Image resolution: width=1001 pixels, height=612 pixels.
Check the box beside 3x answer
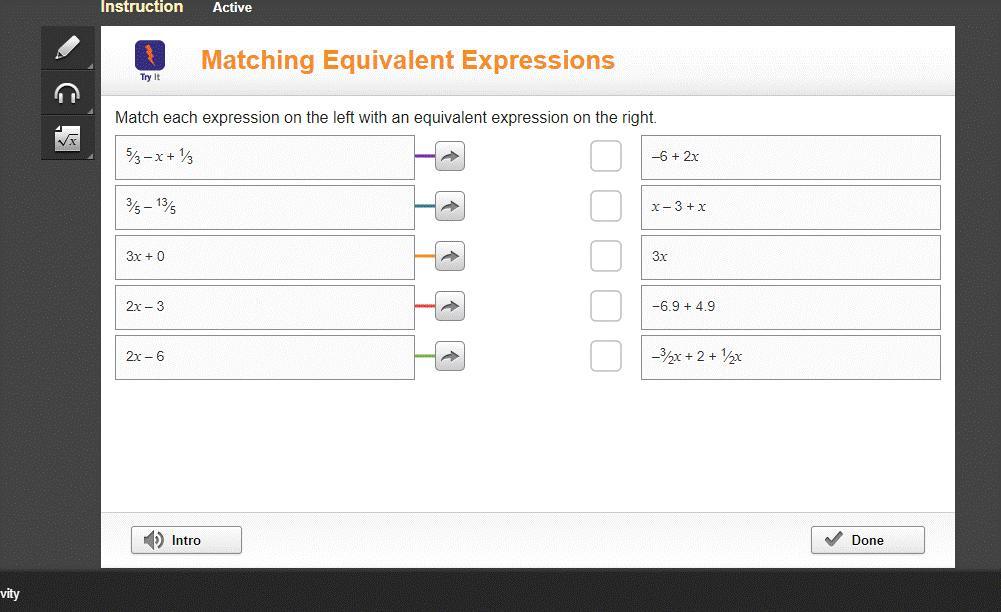click(606, 256)
